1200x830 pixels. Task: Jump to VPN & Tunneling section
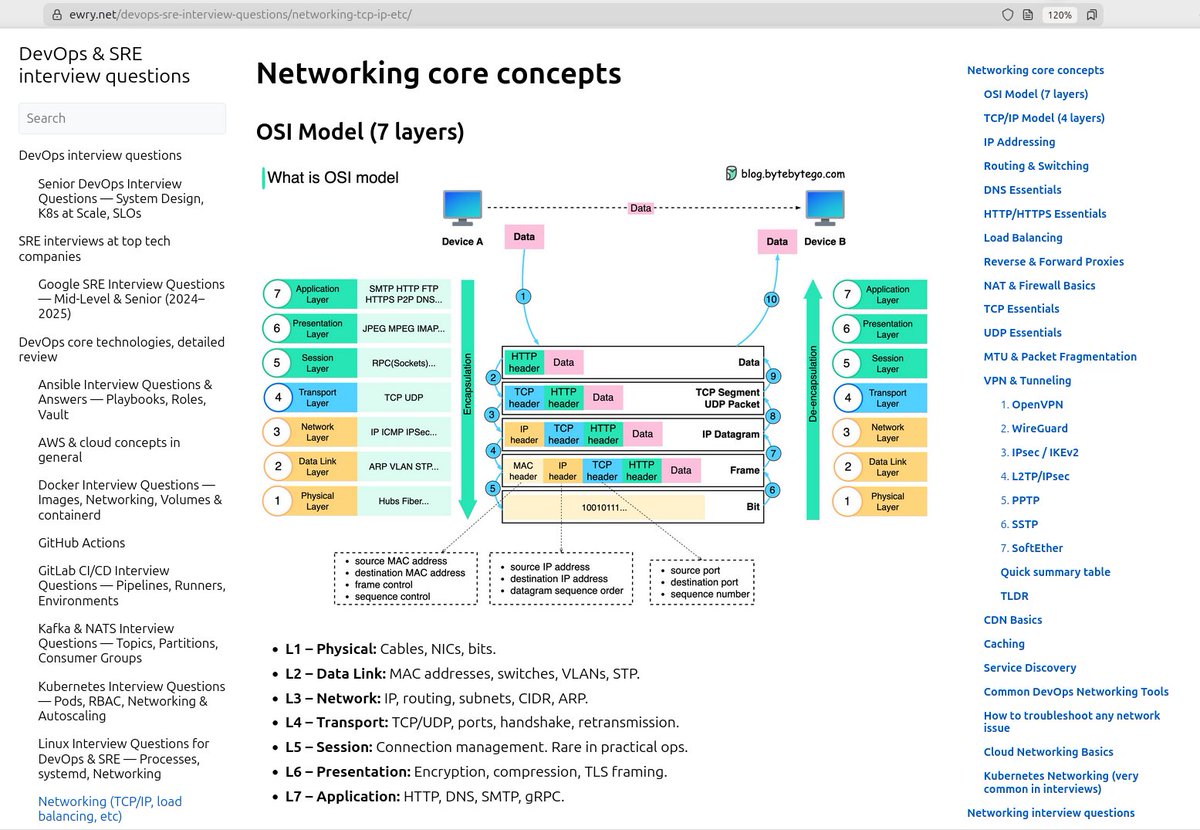(x=1027, y=381)
